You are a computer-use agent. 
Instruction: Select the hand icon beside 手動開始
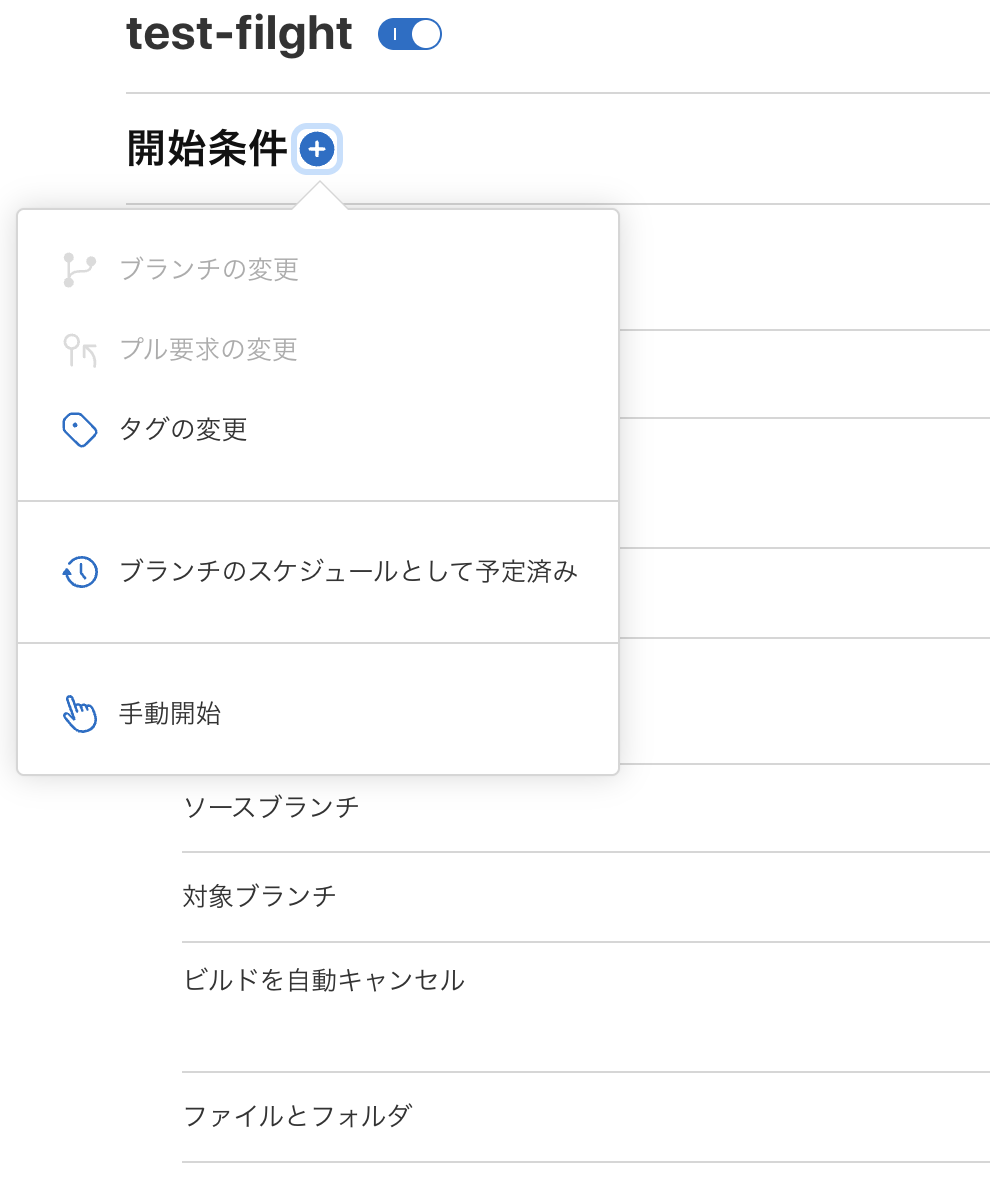[80, 713]
